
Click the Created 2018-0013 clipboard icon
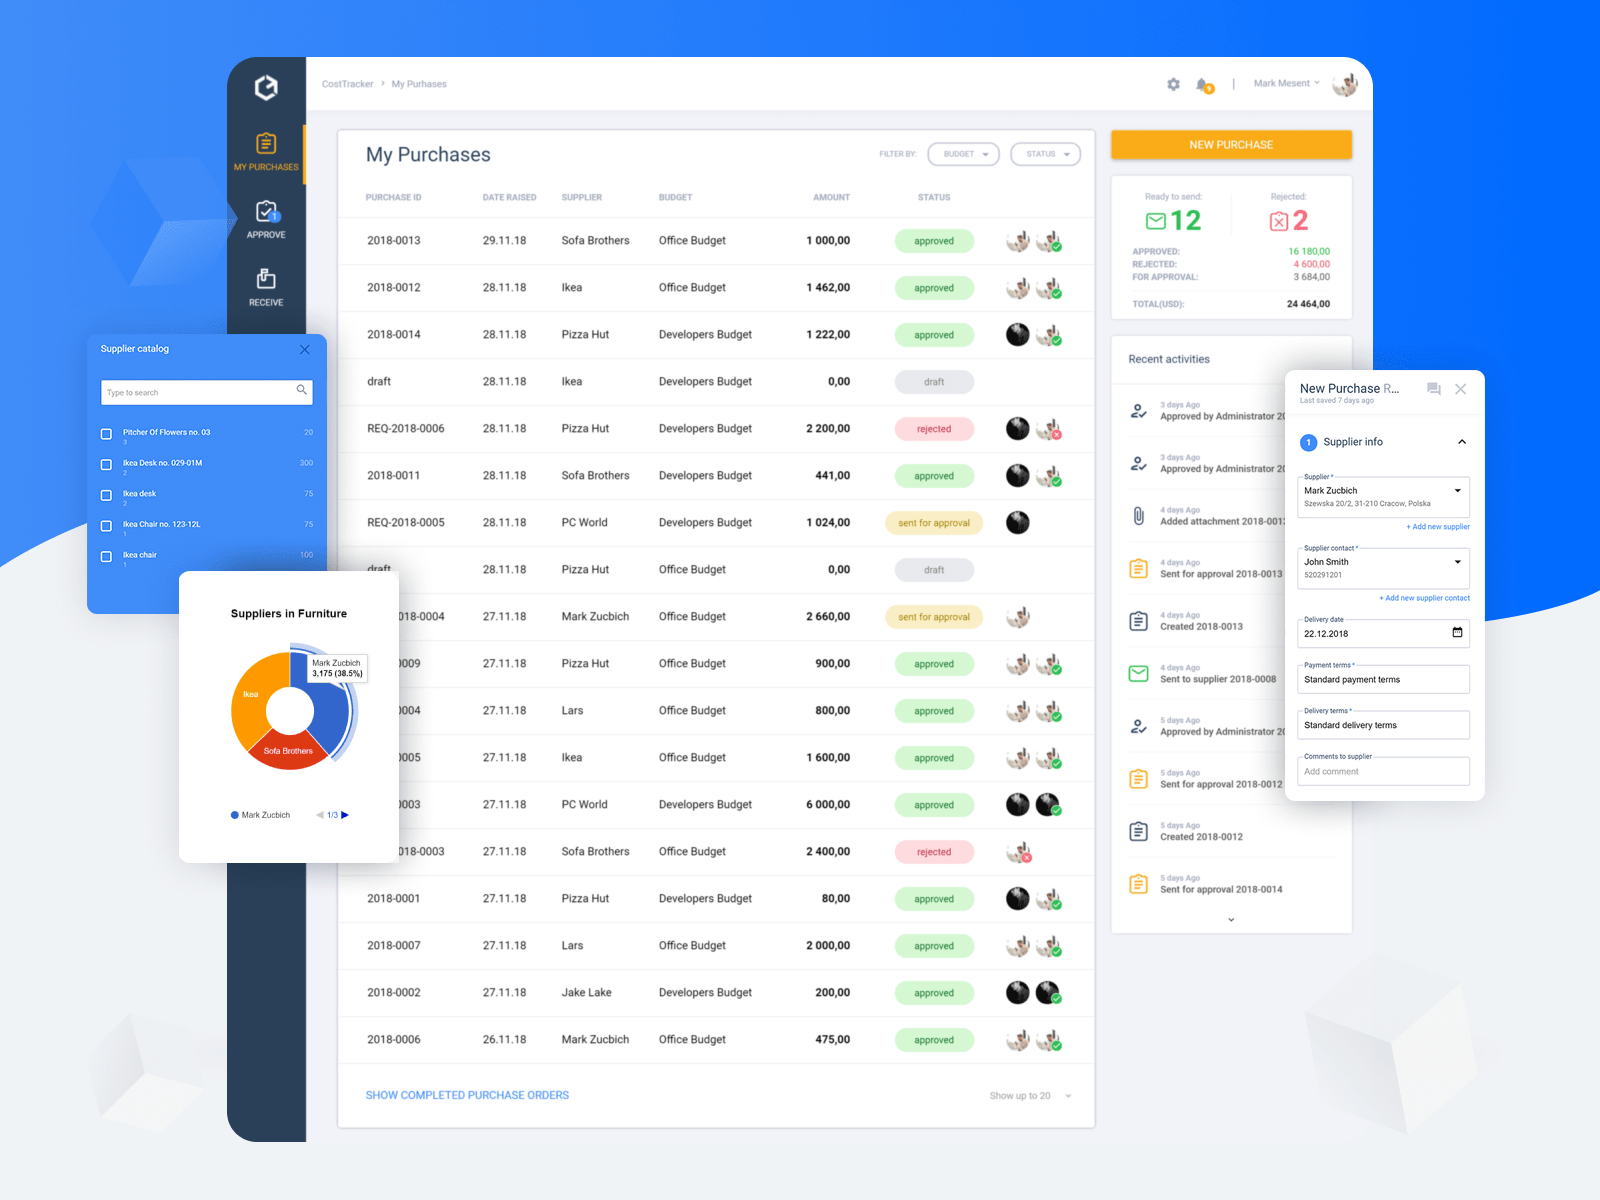coord(1138,621)
